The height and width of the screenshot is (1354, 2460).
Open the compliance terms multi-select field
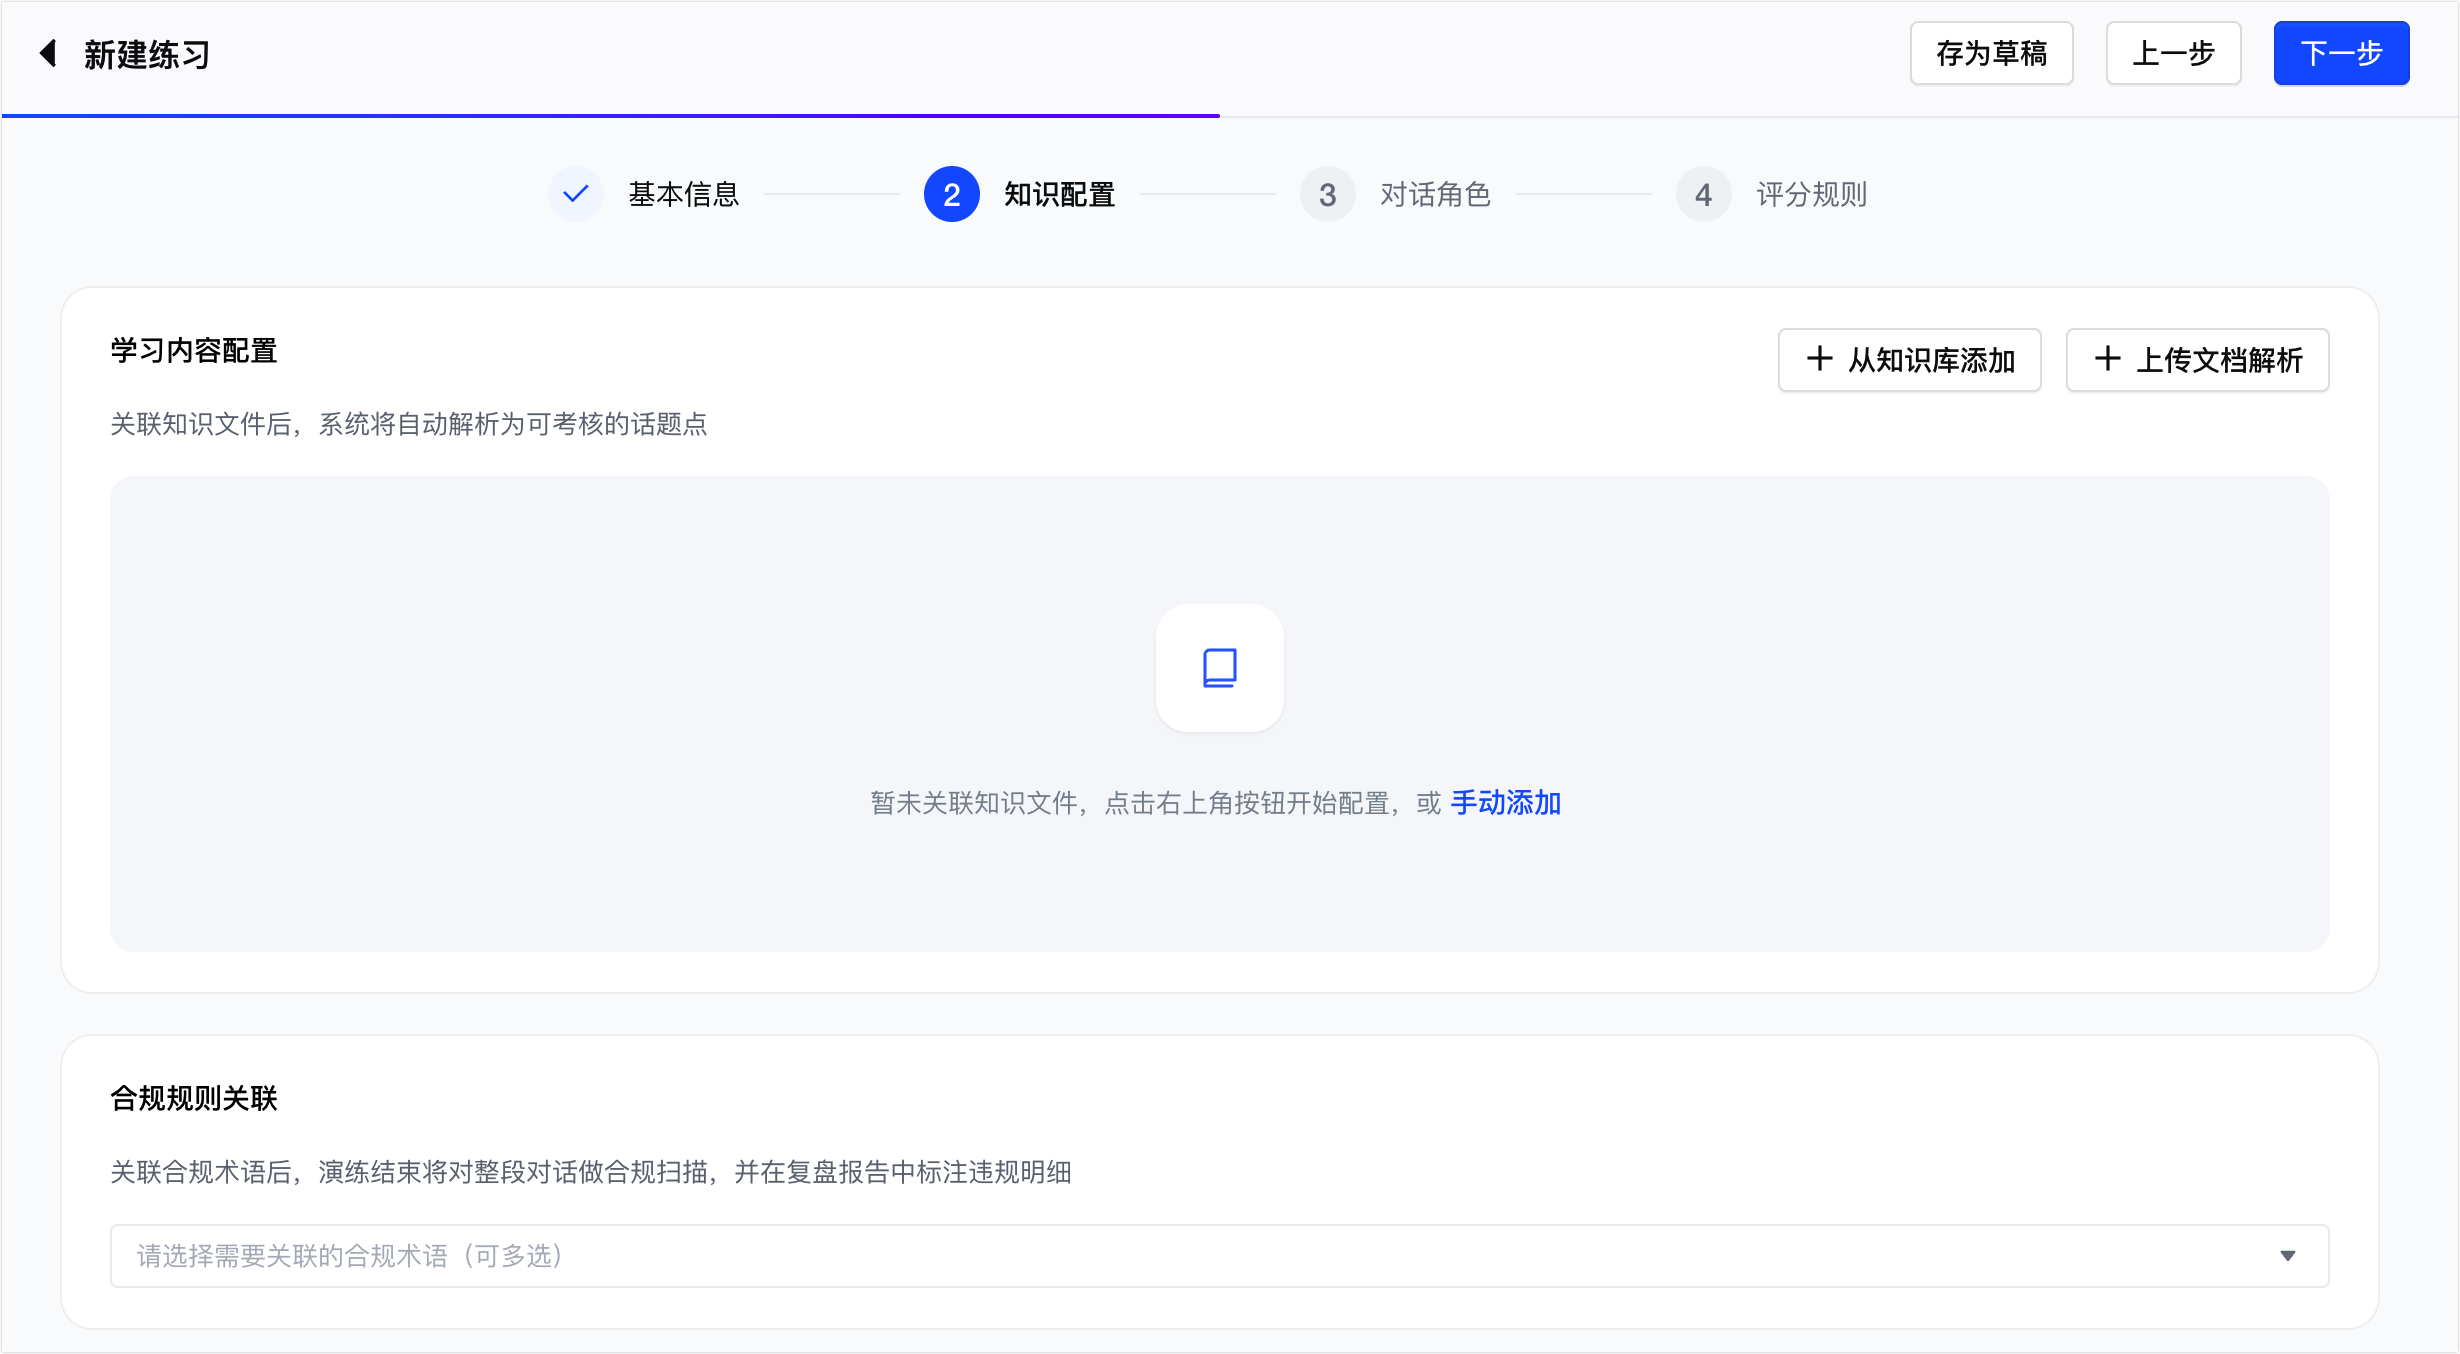(x=1220, y=1256)
